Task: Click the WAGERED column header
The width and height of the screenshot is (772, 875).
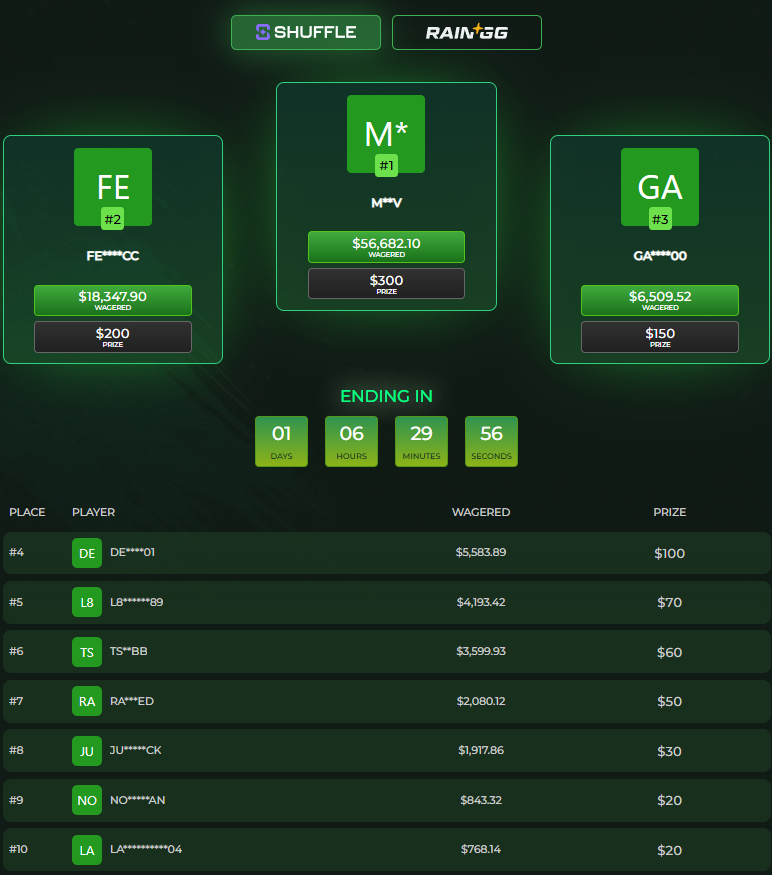Action: [481, 512]
